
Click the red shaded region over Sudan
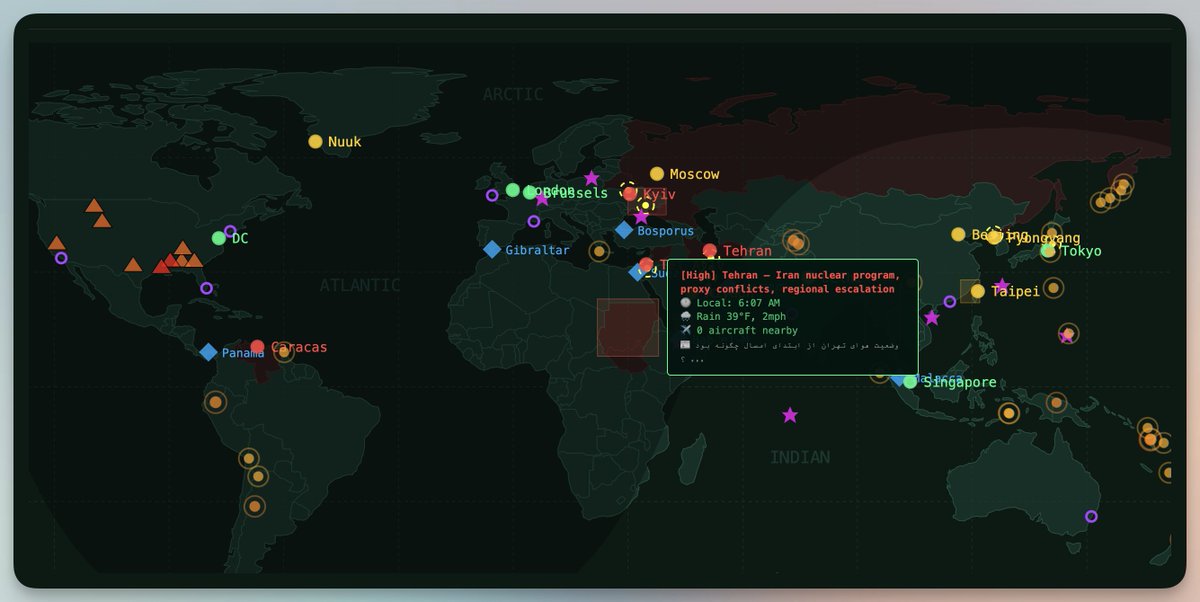(628, 327)
